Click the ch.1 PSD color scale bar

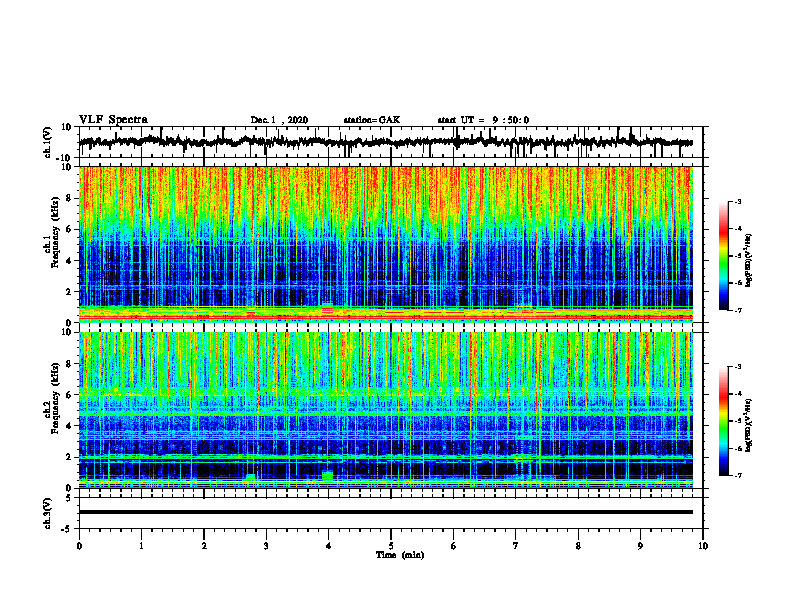click(724, 256)
